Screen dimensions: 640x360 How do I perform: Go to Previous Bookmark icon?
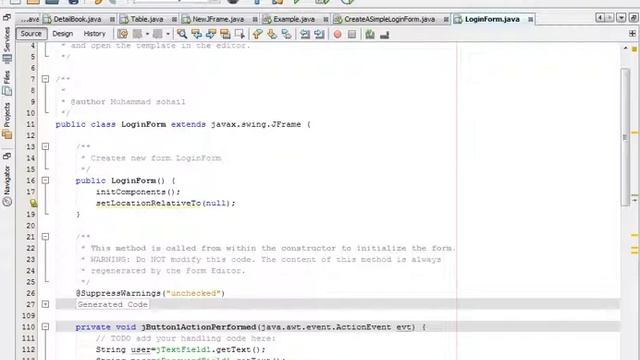pos(258,34)
